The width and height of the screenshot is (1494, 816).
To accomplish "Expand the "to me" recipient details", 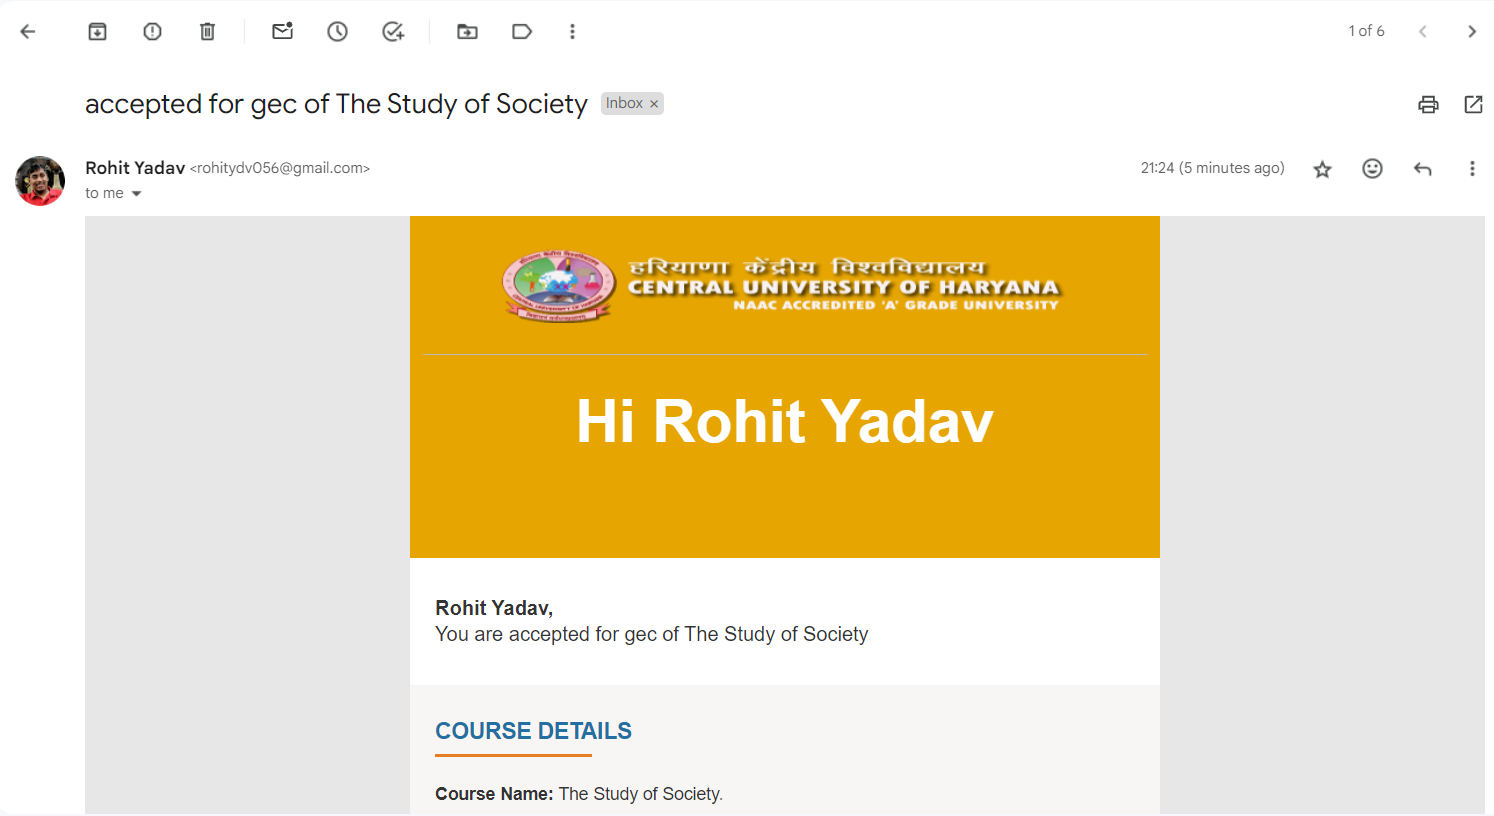I will tap(137, 194).
